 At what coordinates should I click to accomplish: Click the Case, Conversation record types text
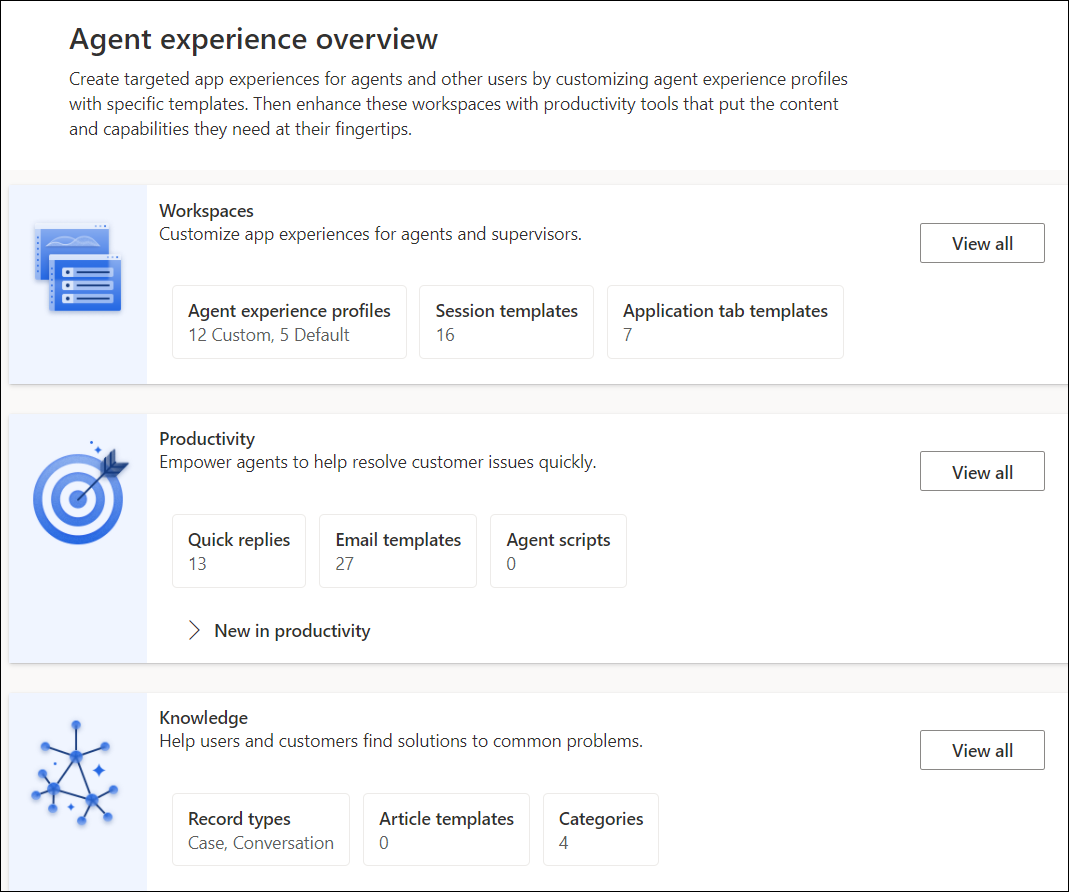[260, 843]
